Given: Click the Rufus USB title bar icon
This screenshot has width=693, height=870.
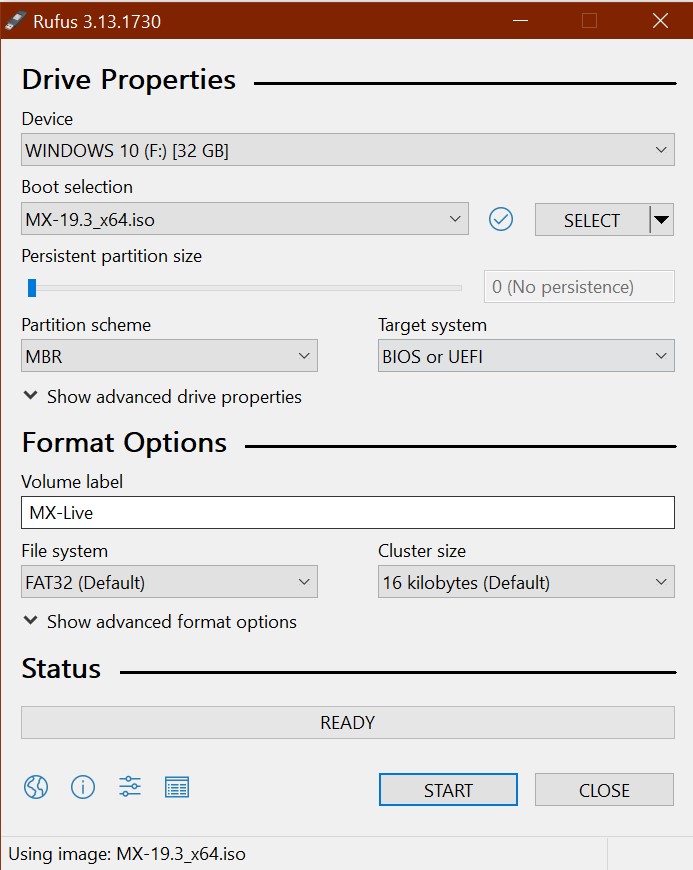Looking at the screenshot, I should point(15,21).
